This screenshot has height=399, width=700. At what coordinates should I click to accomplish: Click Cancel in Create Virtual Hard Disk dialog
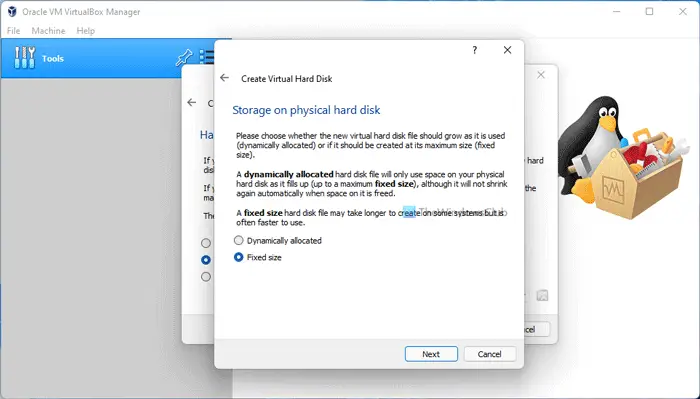point(490,354)
